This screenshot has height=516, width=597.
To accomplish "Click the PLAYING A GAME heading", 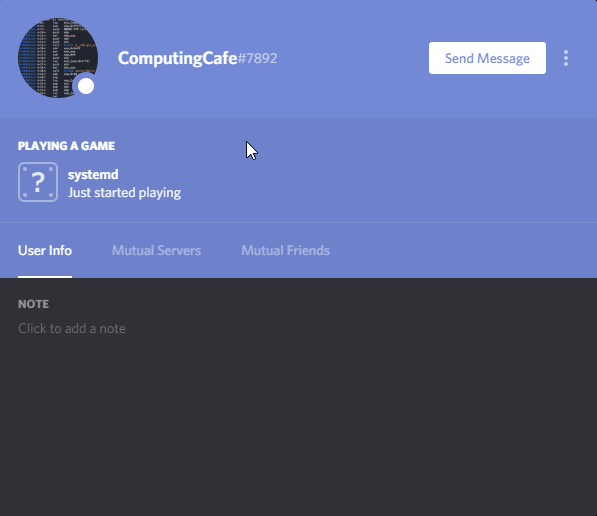I will [66, 146].
